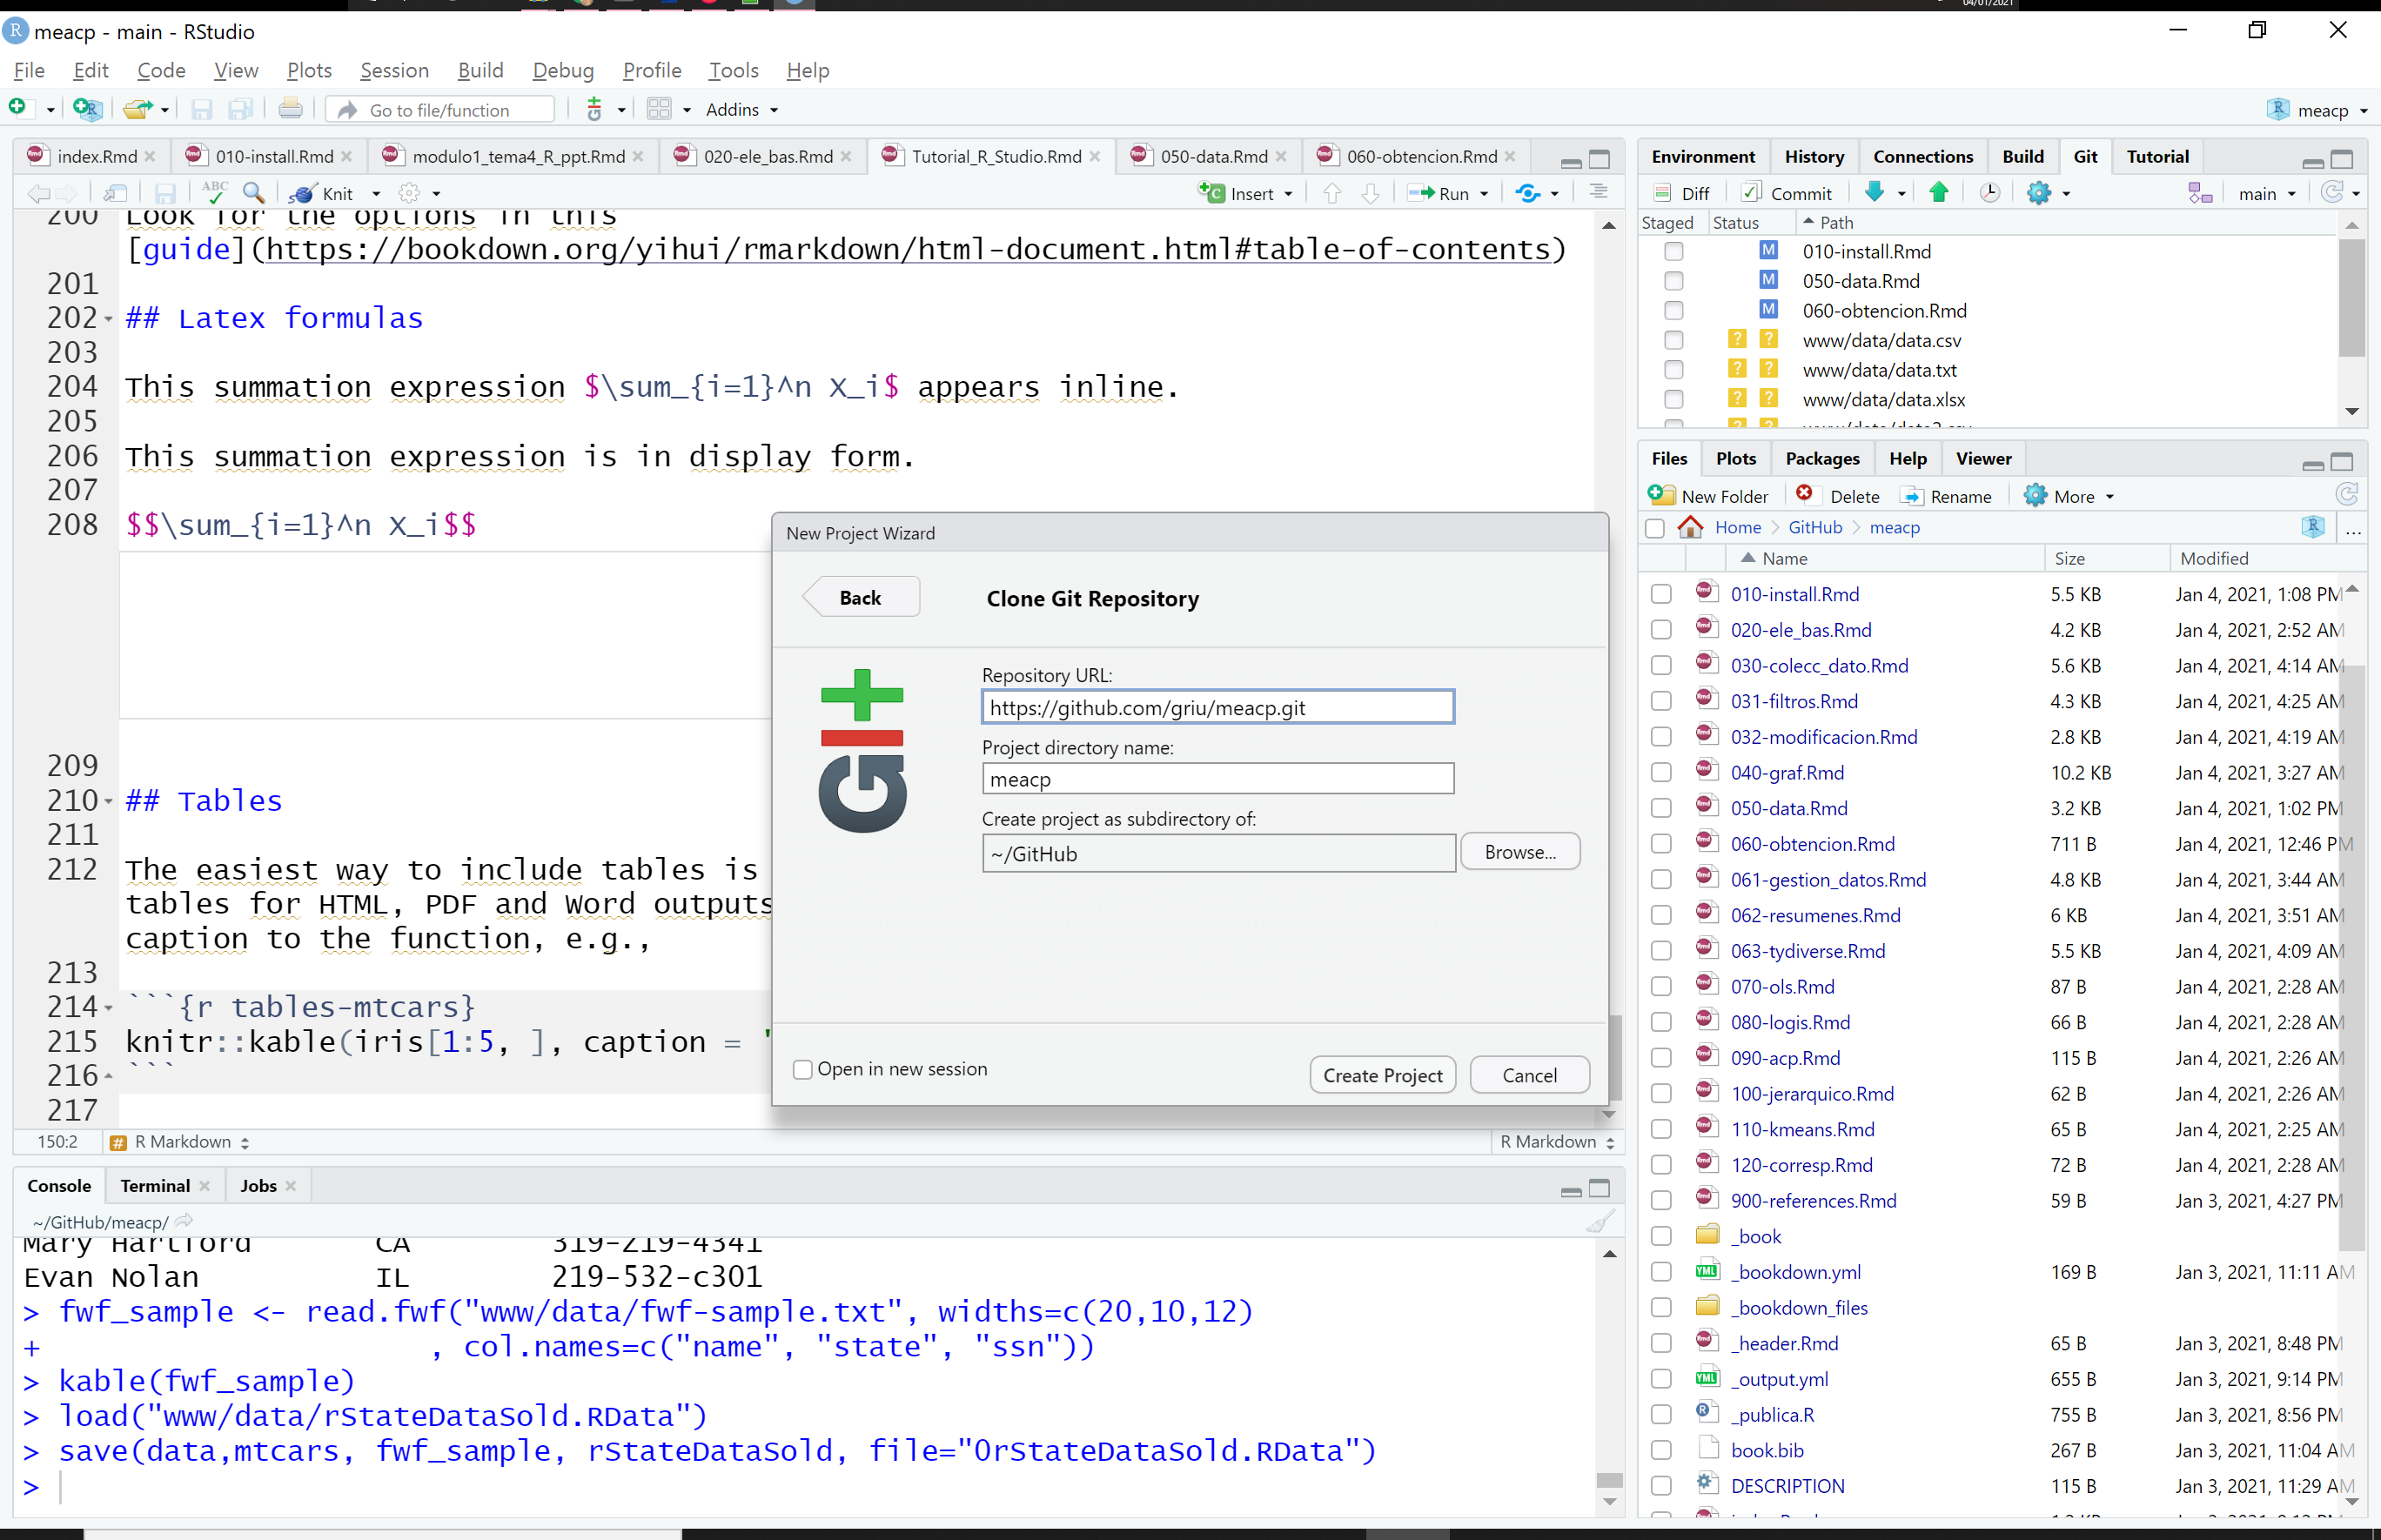Image resolution: width=2381 pixels, height=1540 pixels.
Task: Click the document outline icon in editor
Action: (1598, 192)
